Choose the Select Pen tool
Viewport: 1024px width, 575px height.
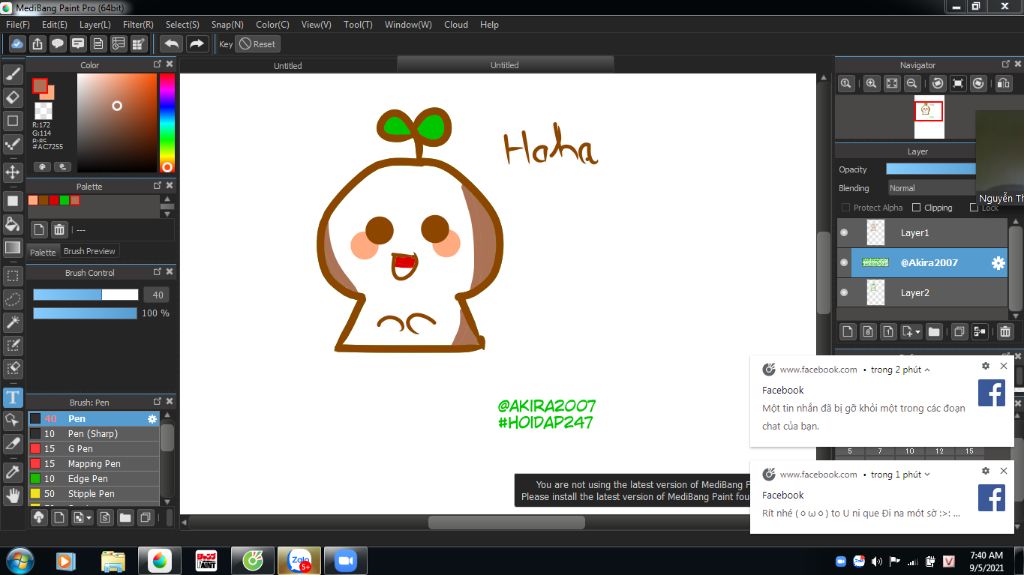12,345
